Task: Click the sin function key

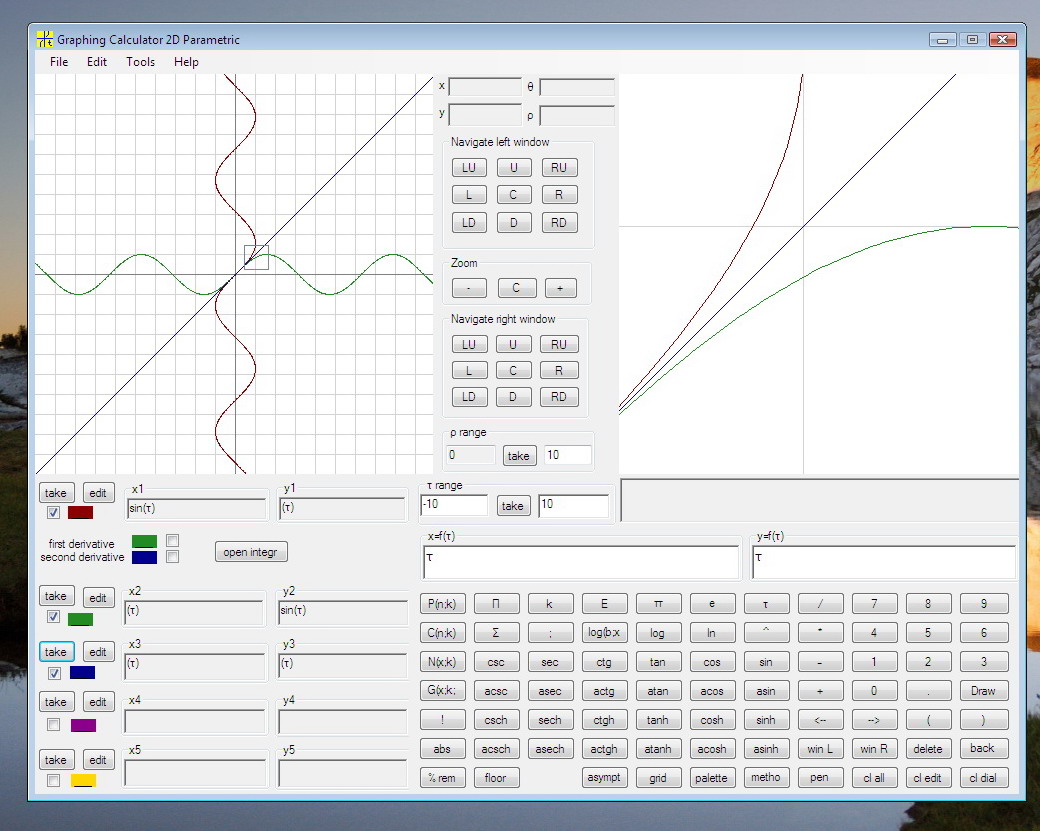Action: (766, 662)
